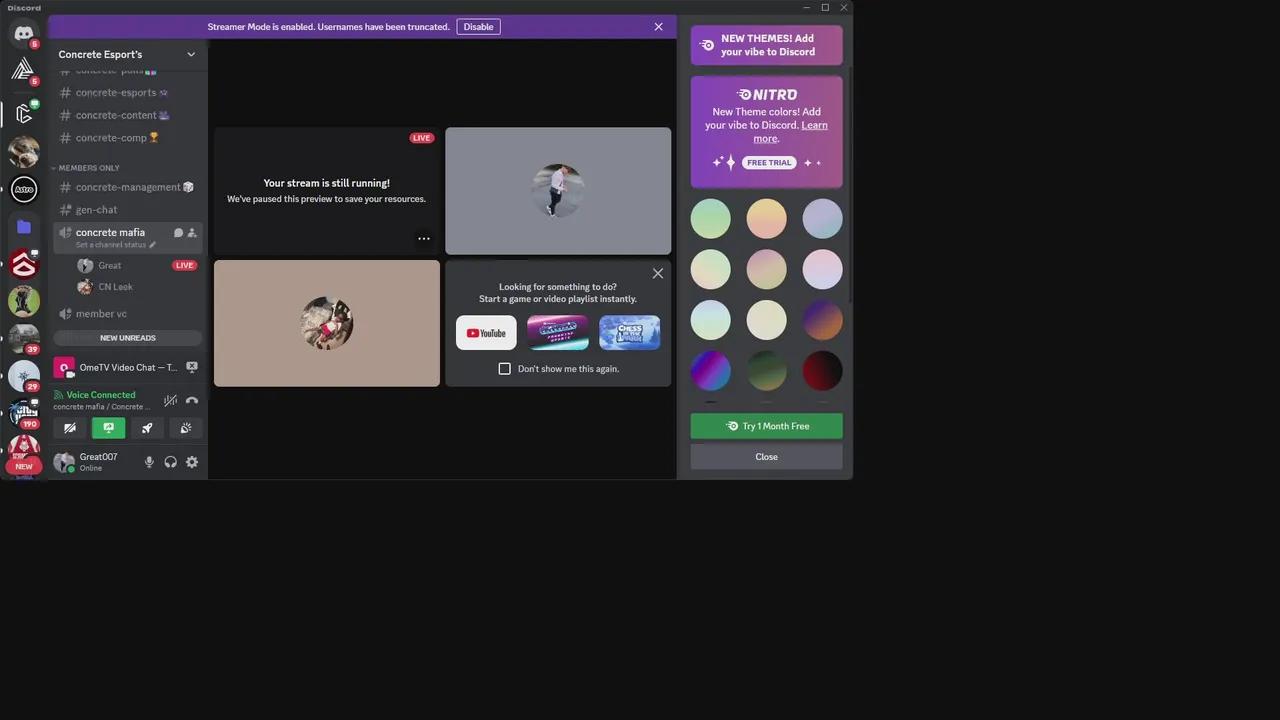Mute the microphone
Viewport: 1280px width, 720px height.
(149, 462)
